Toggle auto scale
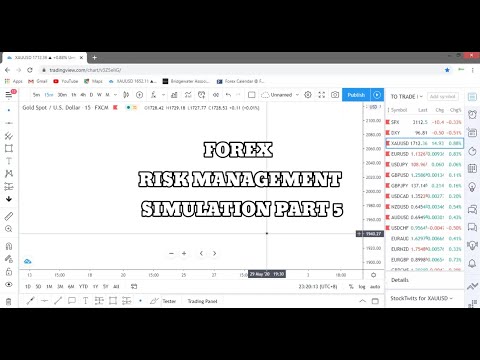This screenshot has width=480, height=360. (375, 287)
